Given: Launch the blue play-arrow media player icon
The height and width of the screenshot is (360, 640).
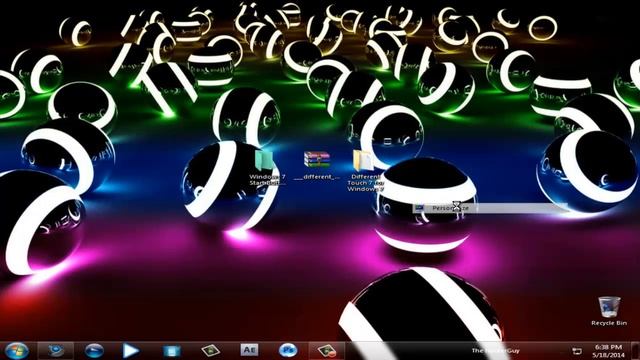Looking at the screenshot, I should point(131,351).
